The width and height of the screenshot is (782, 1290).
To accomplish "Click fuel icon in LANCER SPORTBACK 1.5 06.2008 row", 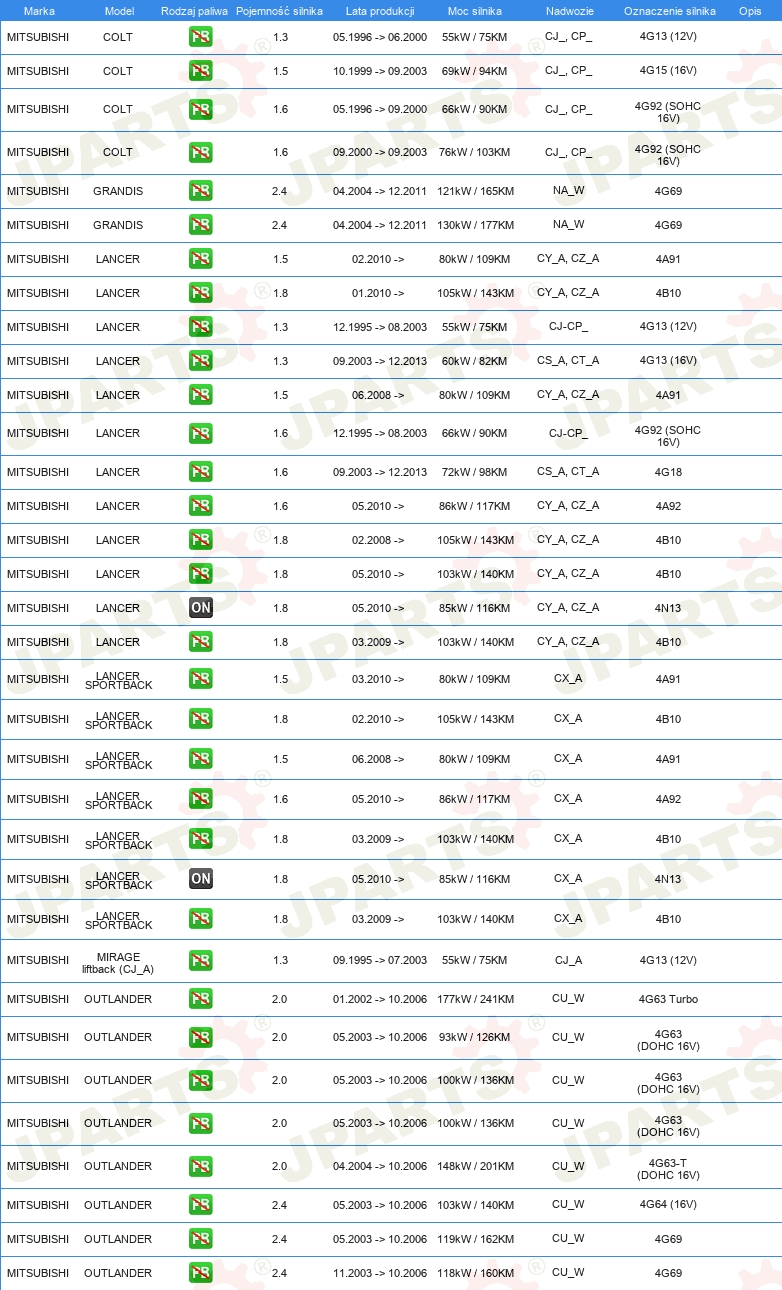I will point(201,759).
